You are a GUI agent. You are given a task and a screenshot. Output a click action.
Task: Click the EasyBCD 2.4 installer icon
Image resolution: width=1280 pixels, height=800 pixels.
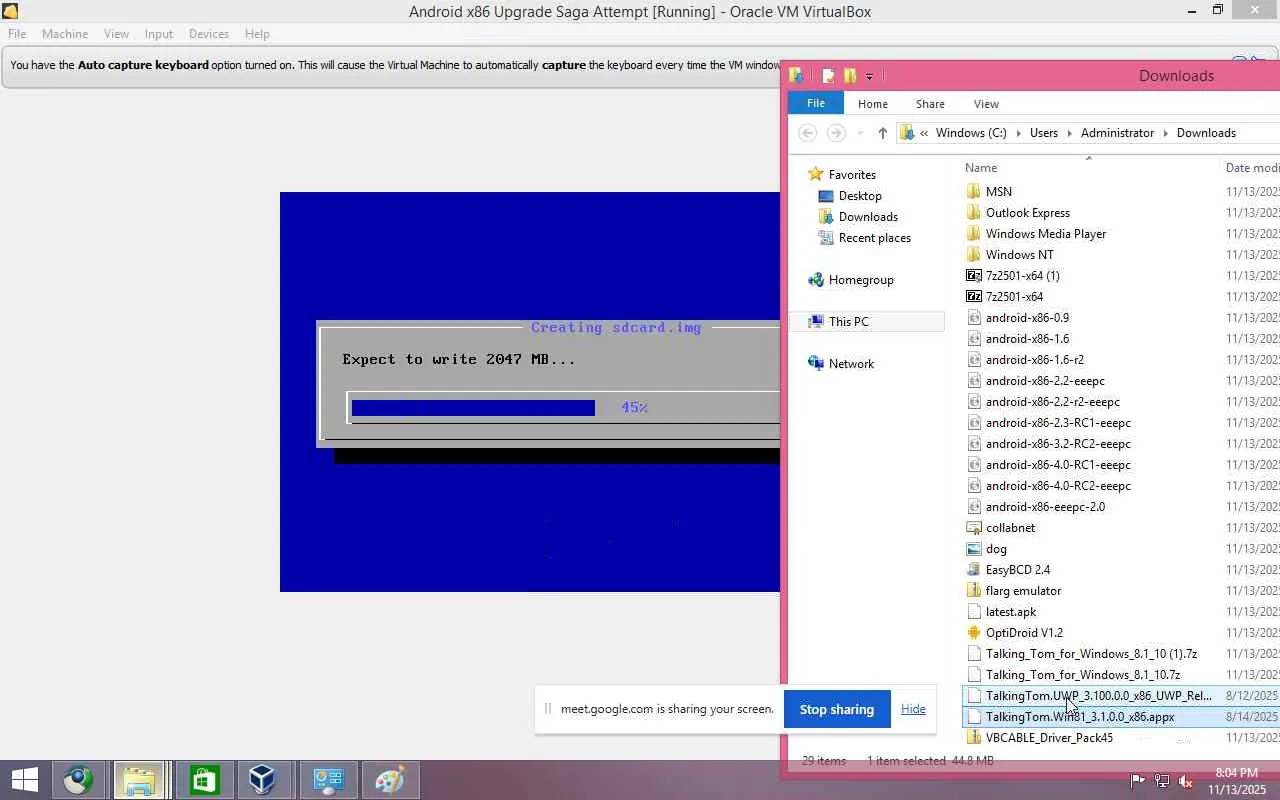pos(974,569)
